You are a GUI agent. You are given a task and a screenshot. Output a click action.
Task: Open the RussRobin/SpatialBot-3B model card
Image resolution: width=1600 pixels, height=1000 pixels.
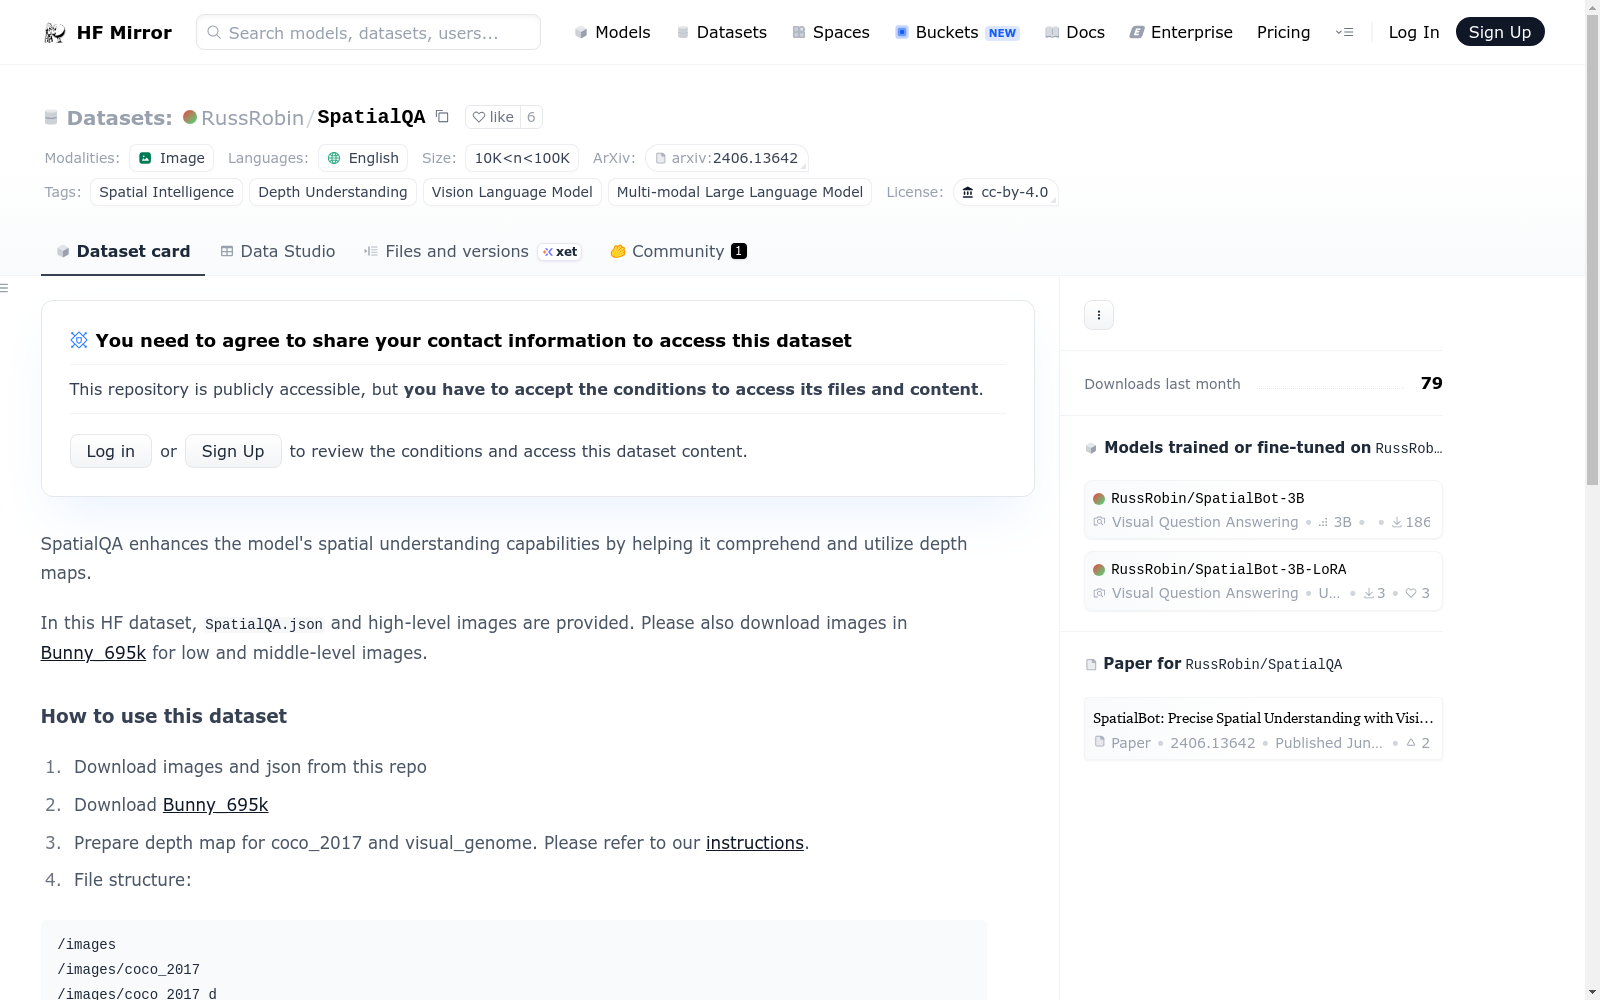[1263, 510]
